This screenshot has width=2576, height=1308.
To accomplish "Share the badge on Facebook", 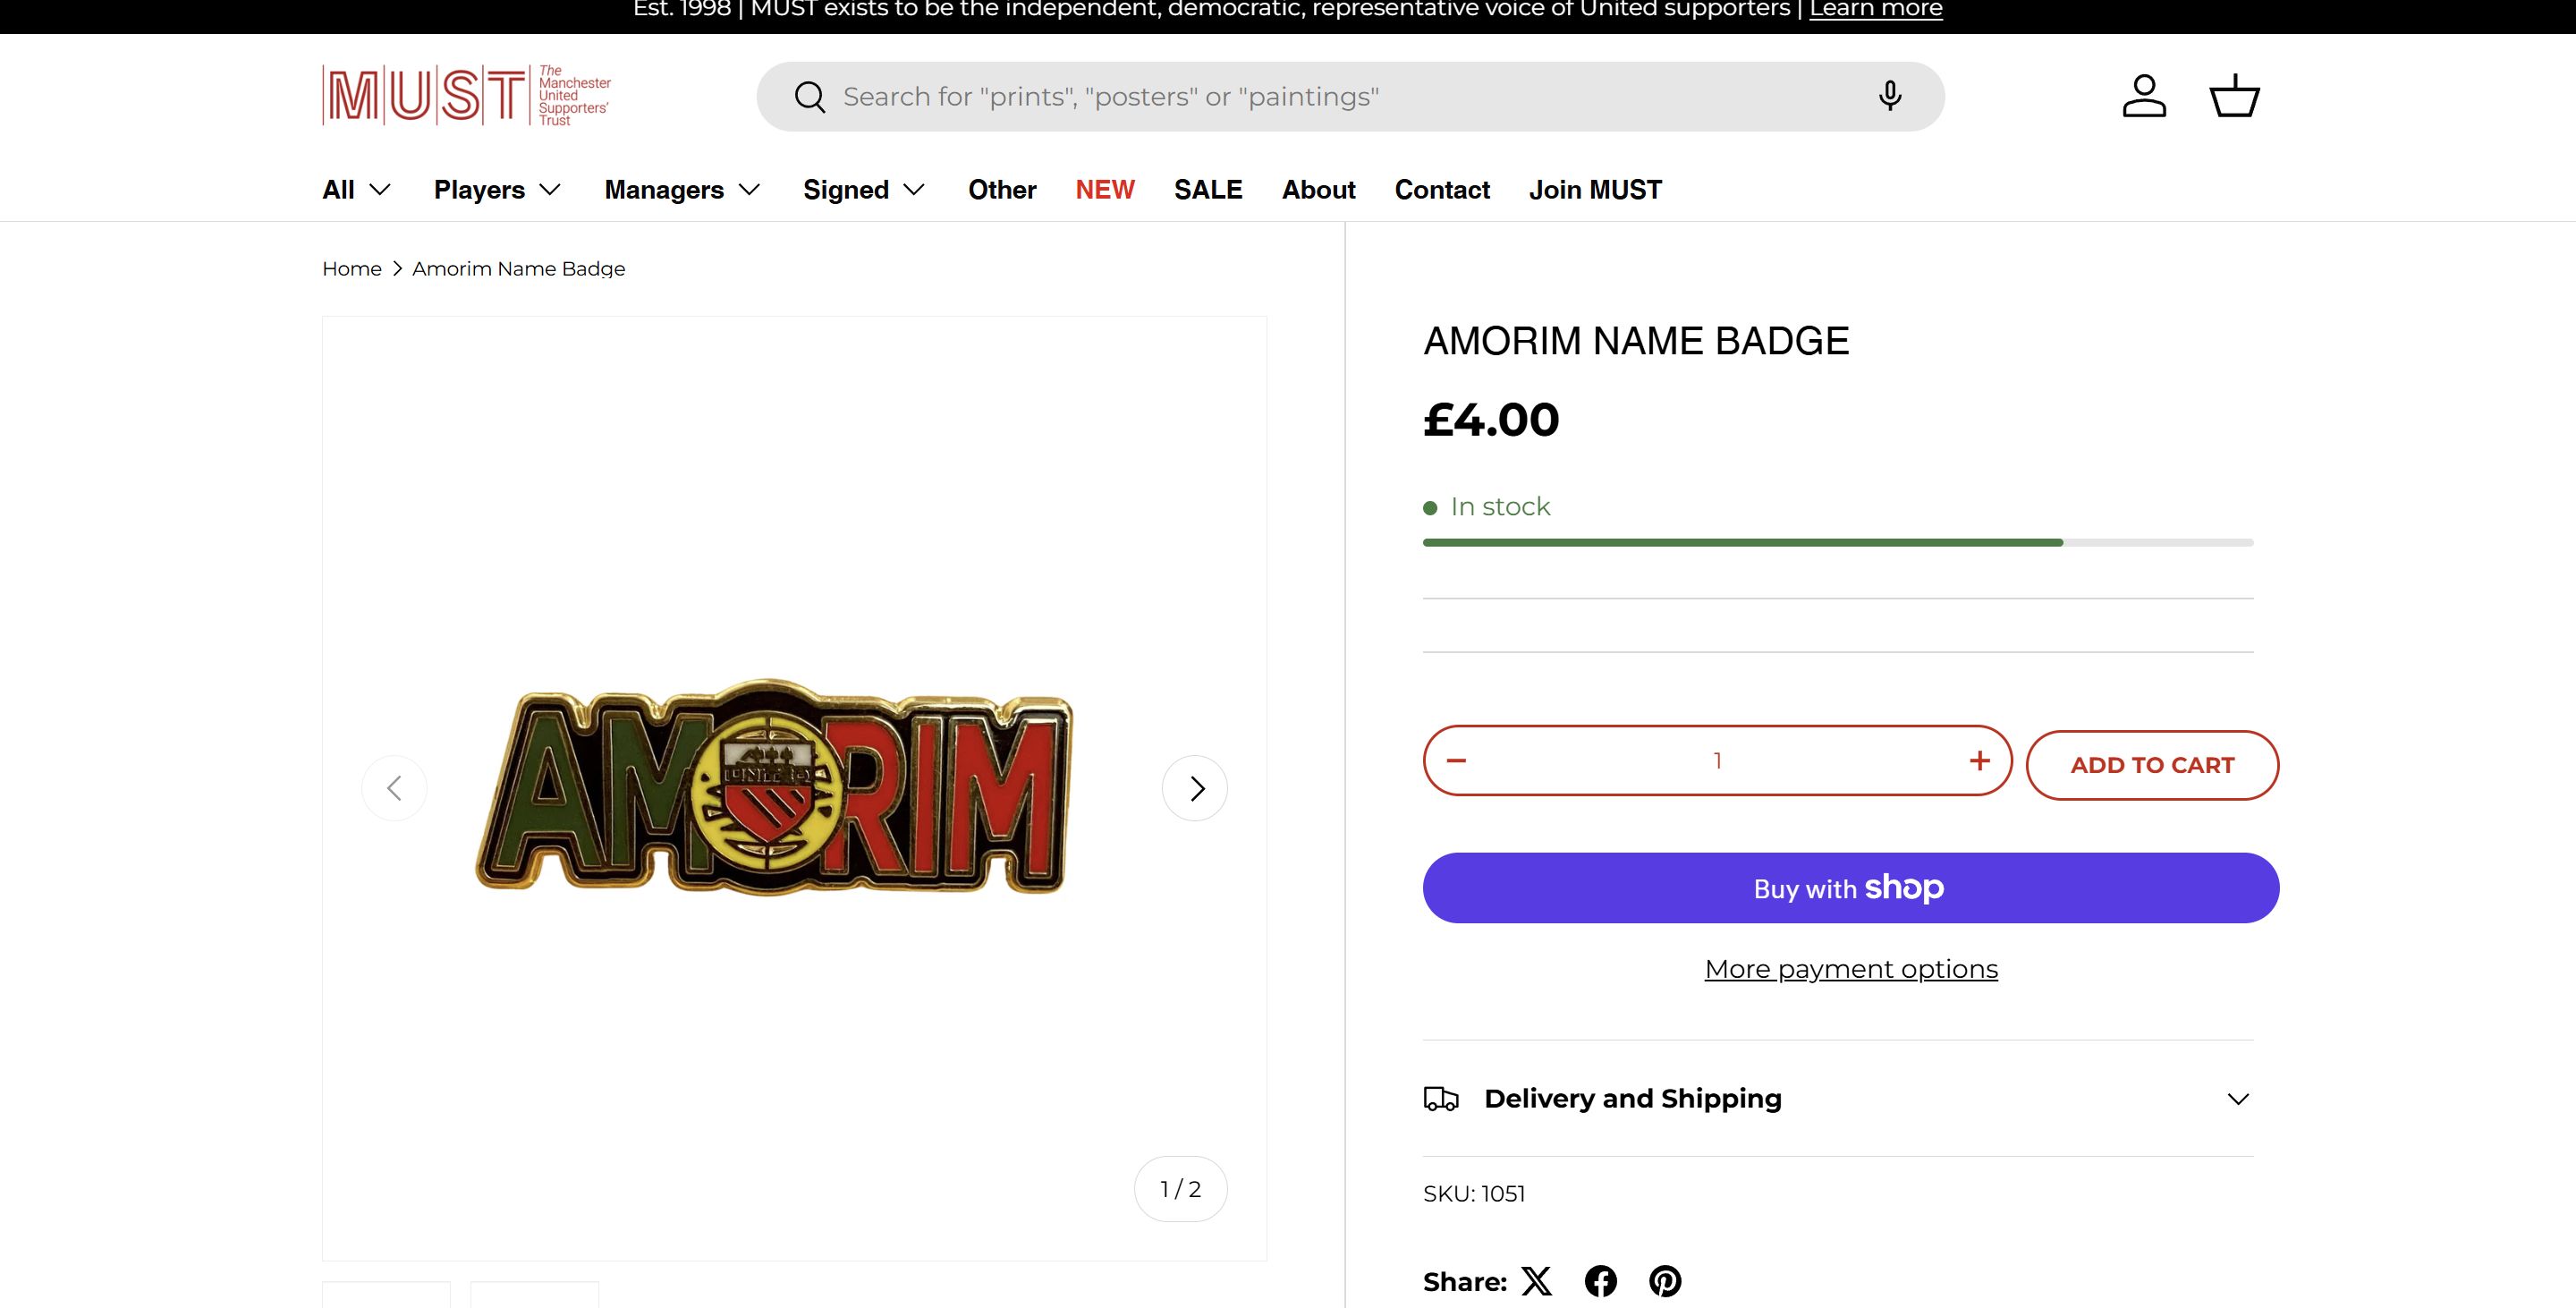I will click(x=1601, y=1281).
